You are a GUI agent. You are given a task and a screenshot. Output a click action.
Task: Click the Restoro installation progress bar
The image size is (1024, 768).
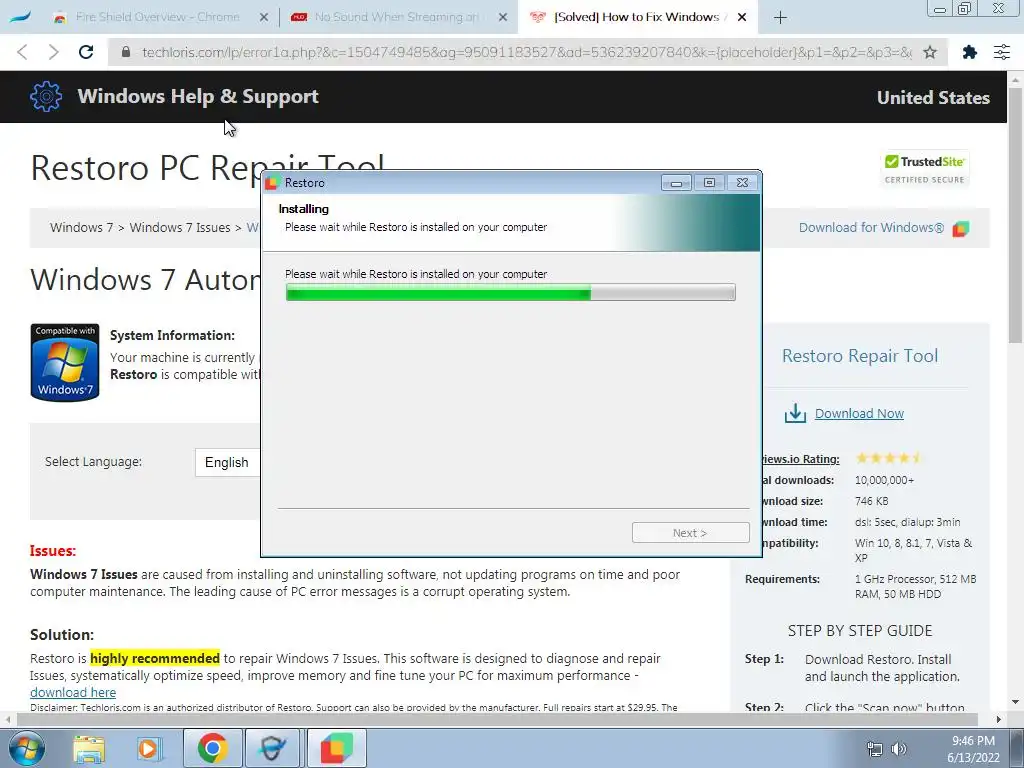(x=510, y=293)
